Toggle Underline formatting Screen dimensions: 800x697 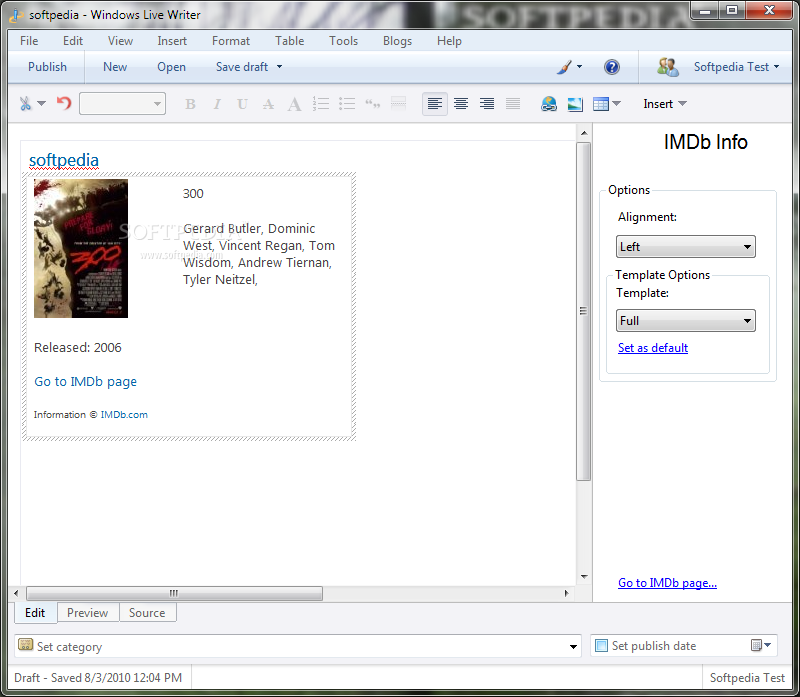pos(242,104)
